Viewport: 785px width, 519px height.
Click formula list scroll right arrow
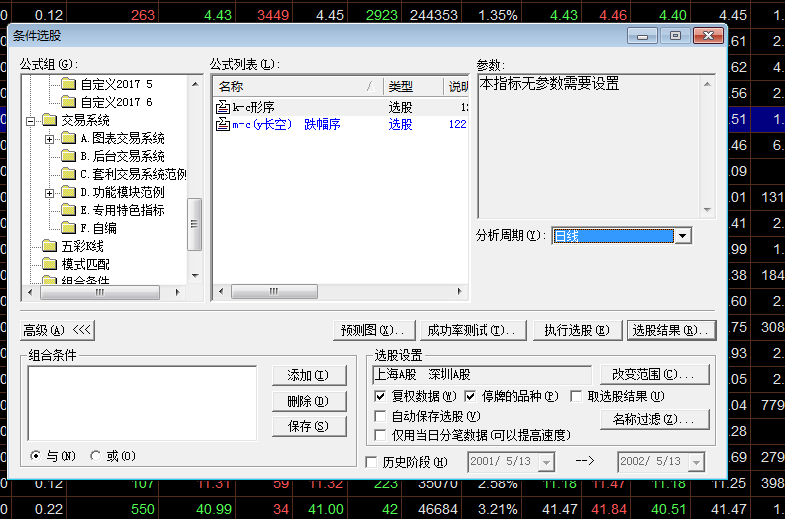pos(460,291)
